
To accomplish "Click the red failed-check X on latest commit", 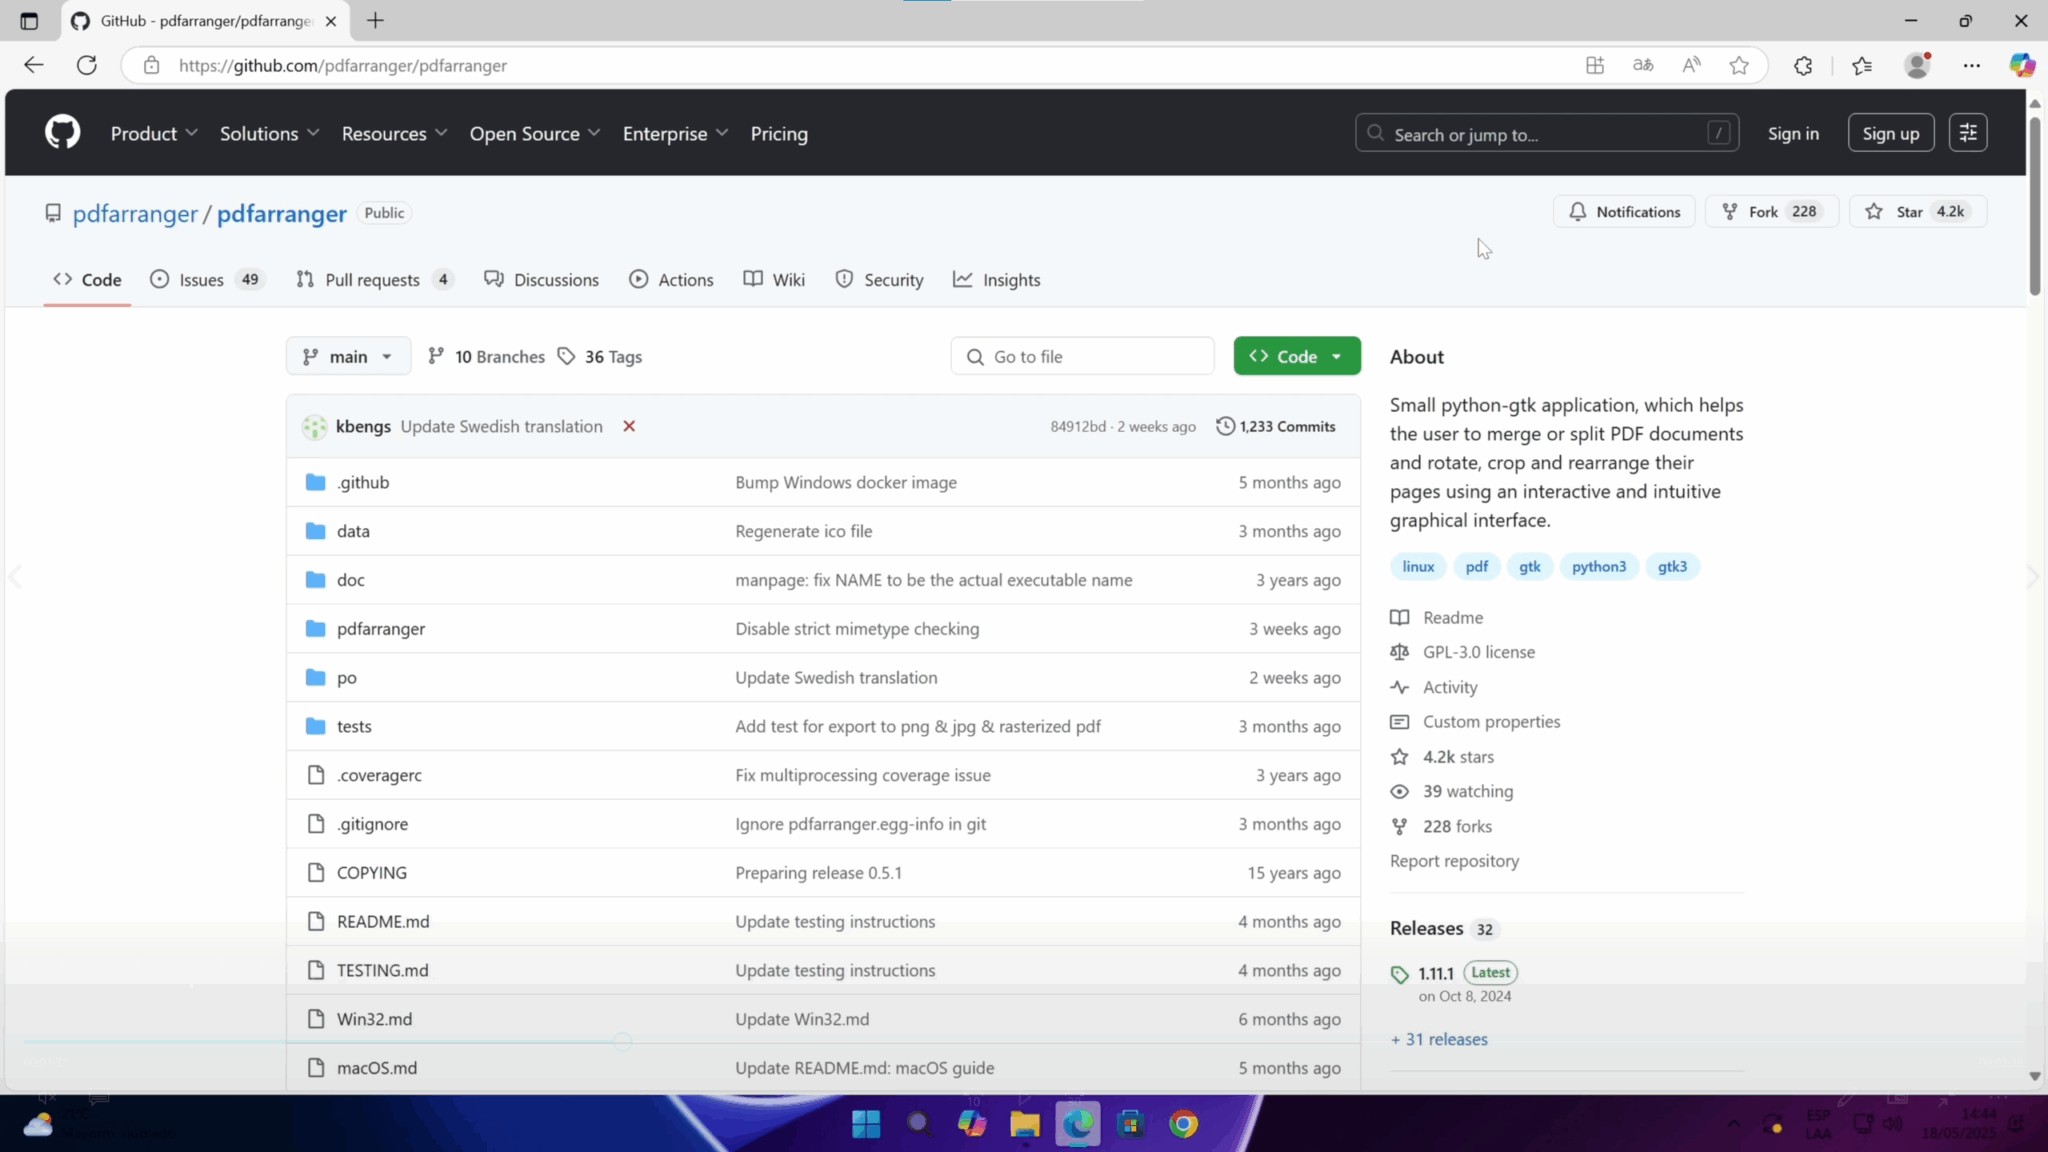I will pyautogui.click(x=629, y=426).
